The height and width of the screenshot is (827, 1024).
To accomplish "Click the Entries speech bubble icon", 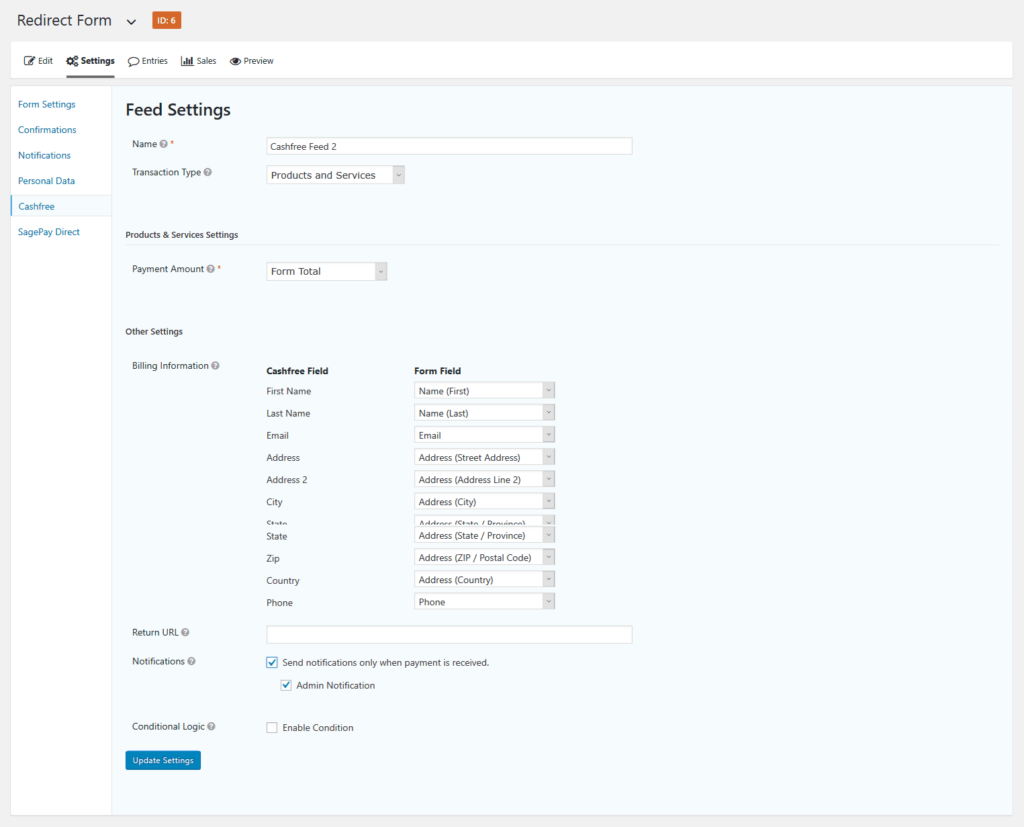I will [x=133, y=61].
